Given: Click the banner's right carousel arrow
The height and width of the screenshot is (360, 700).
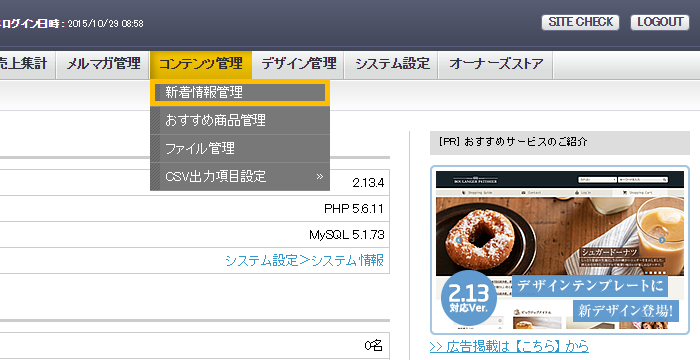Looking at the screenshot, I should pyautogui.click(x=662, y=240).
